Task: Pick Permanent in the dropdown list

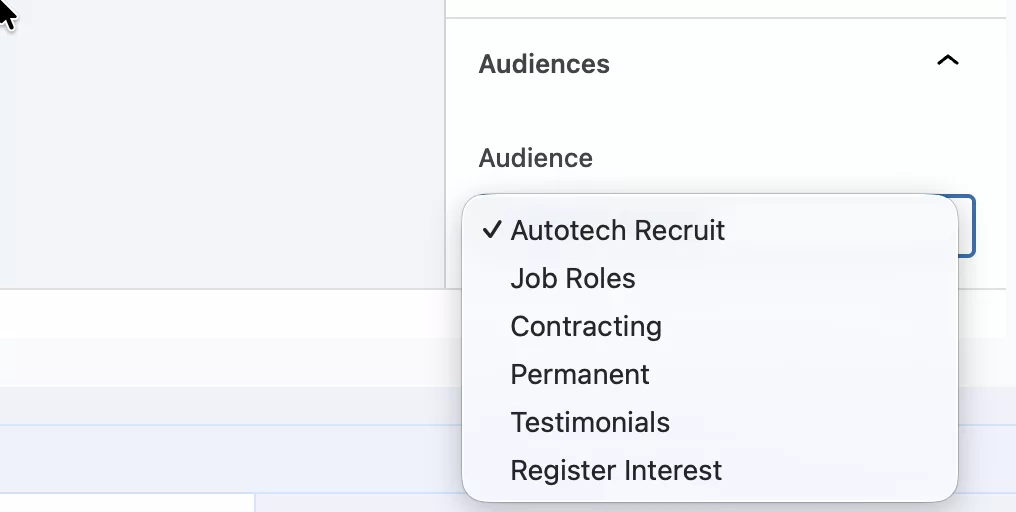Action: point(579,374)
